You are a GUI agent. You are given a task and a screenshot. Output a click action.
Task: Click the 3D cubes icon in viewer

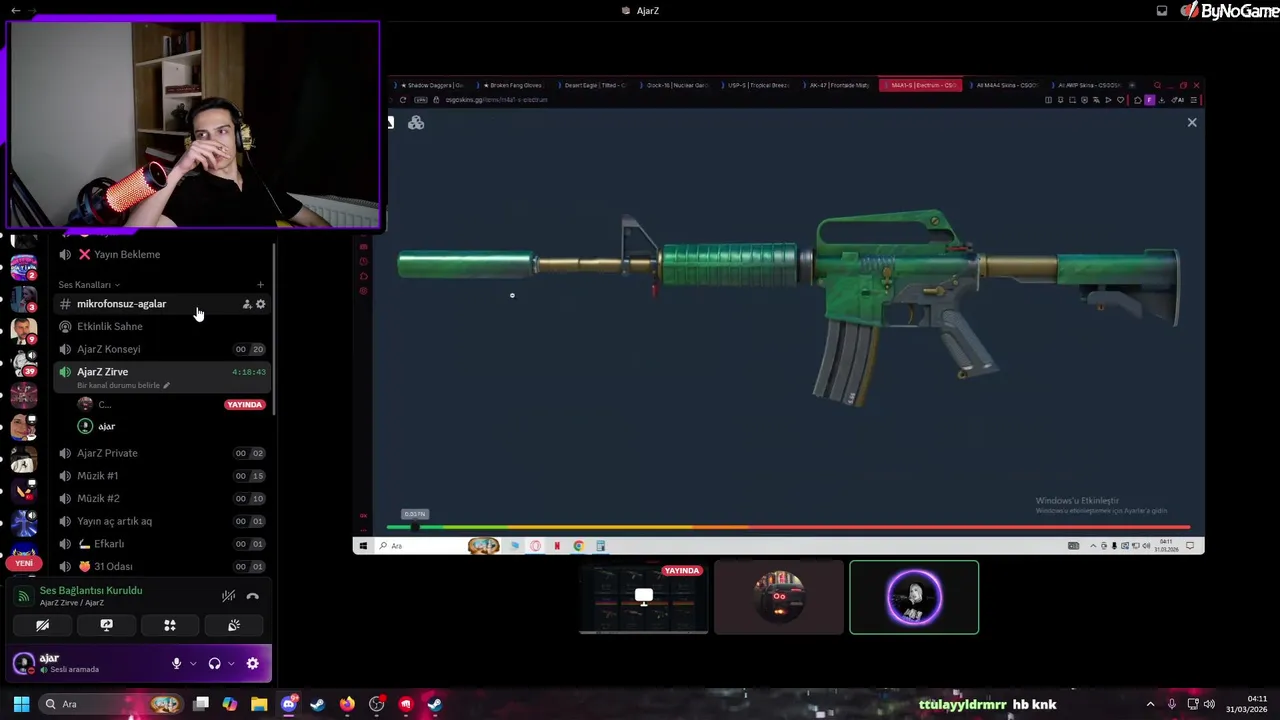click(x=416, y=122)
